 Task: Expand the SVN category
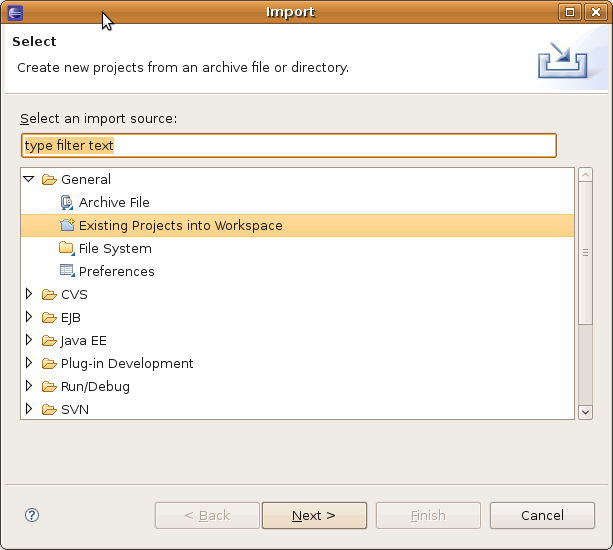[x=29, y=409]
